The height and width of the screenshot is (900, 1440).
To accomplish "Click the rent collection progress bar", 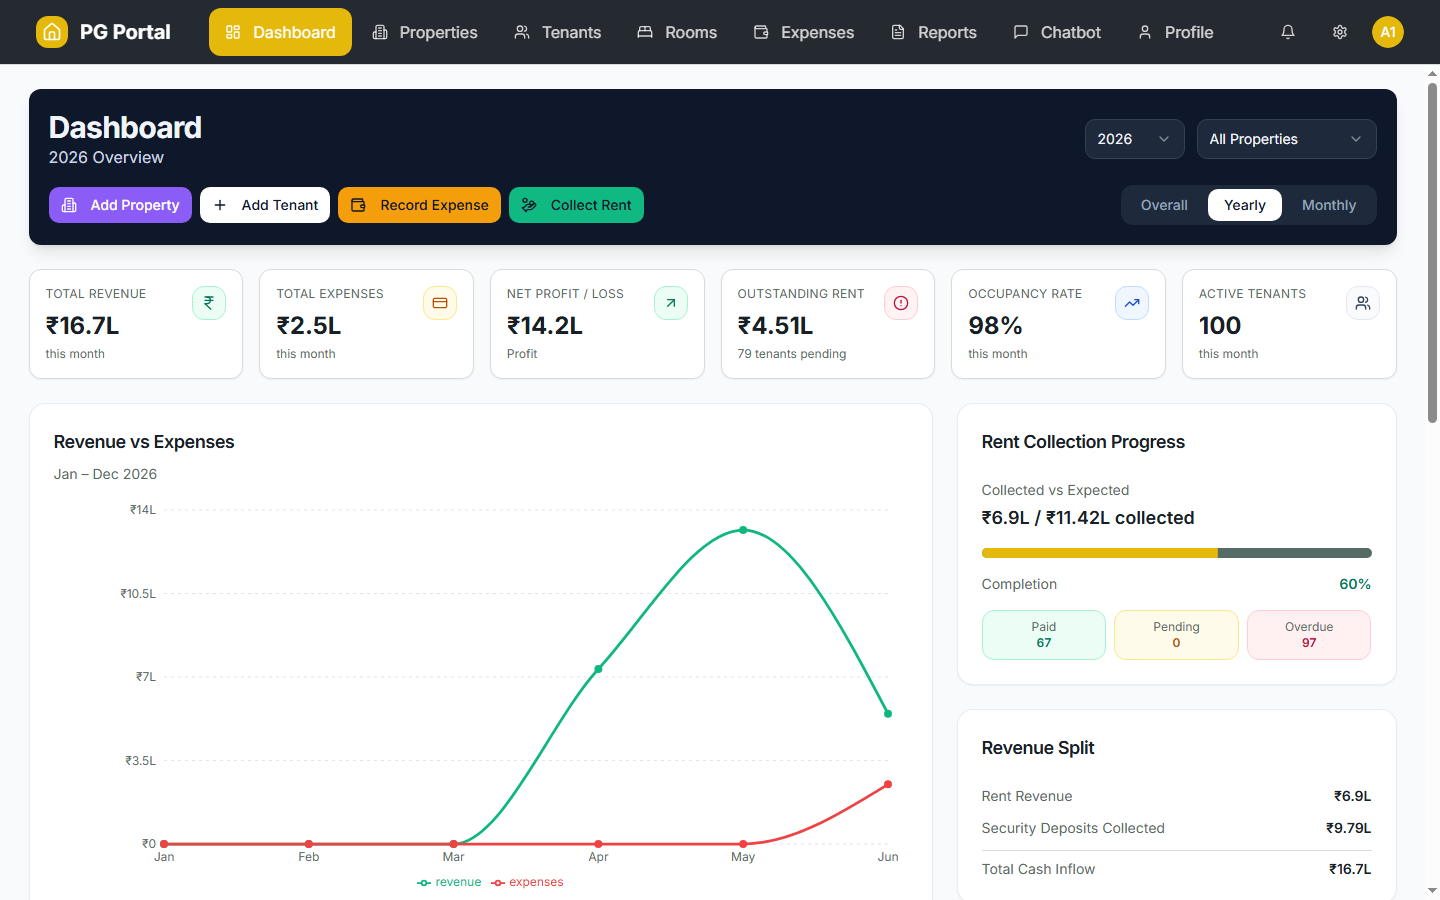I will 1176,553.
